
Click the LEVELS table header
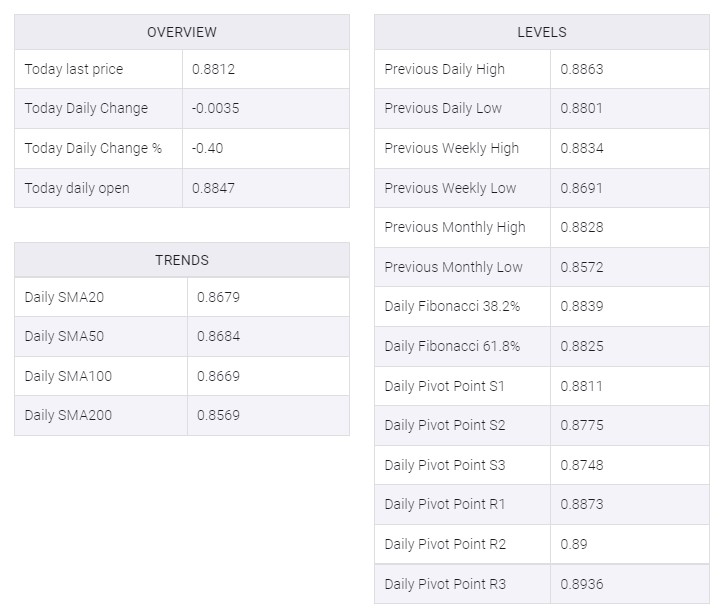pos(541,32)
